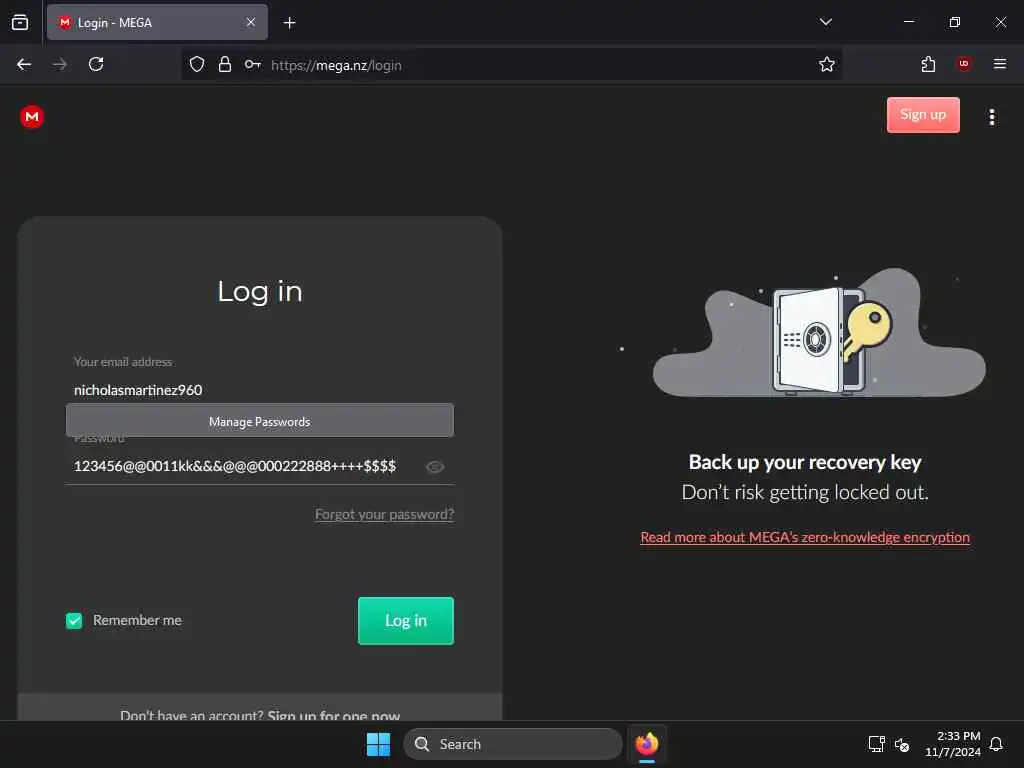
Task: Uncheck the Remember me checkbox
Action: (74, 620)
